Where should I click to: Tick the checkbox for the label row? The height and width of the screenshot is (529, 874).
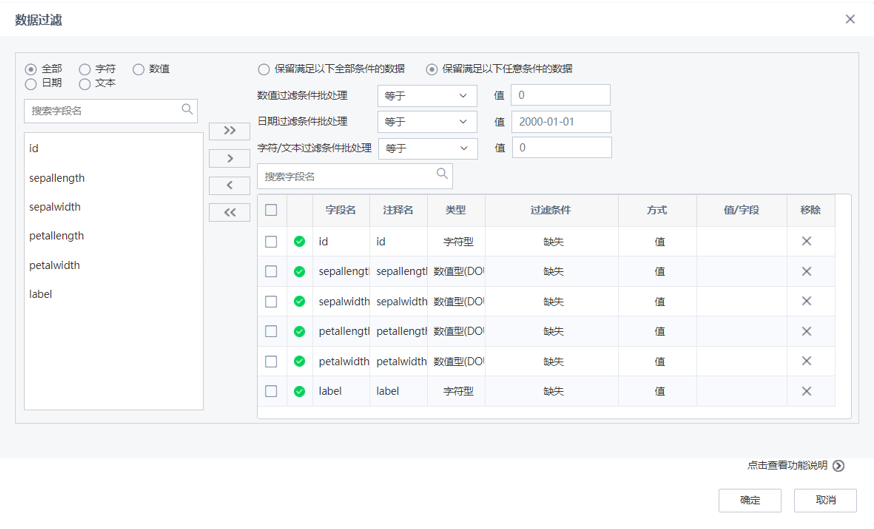271,391
